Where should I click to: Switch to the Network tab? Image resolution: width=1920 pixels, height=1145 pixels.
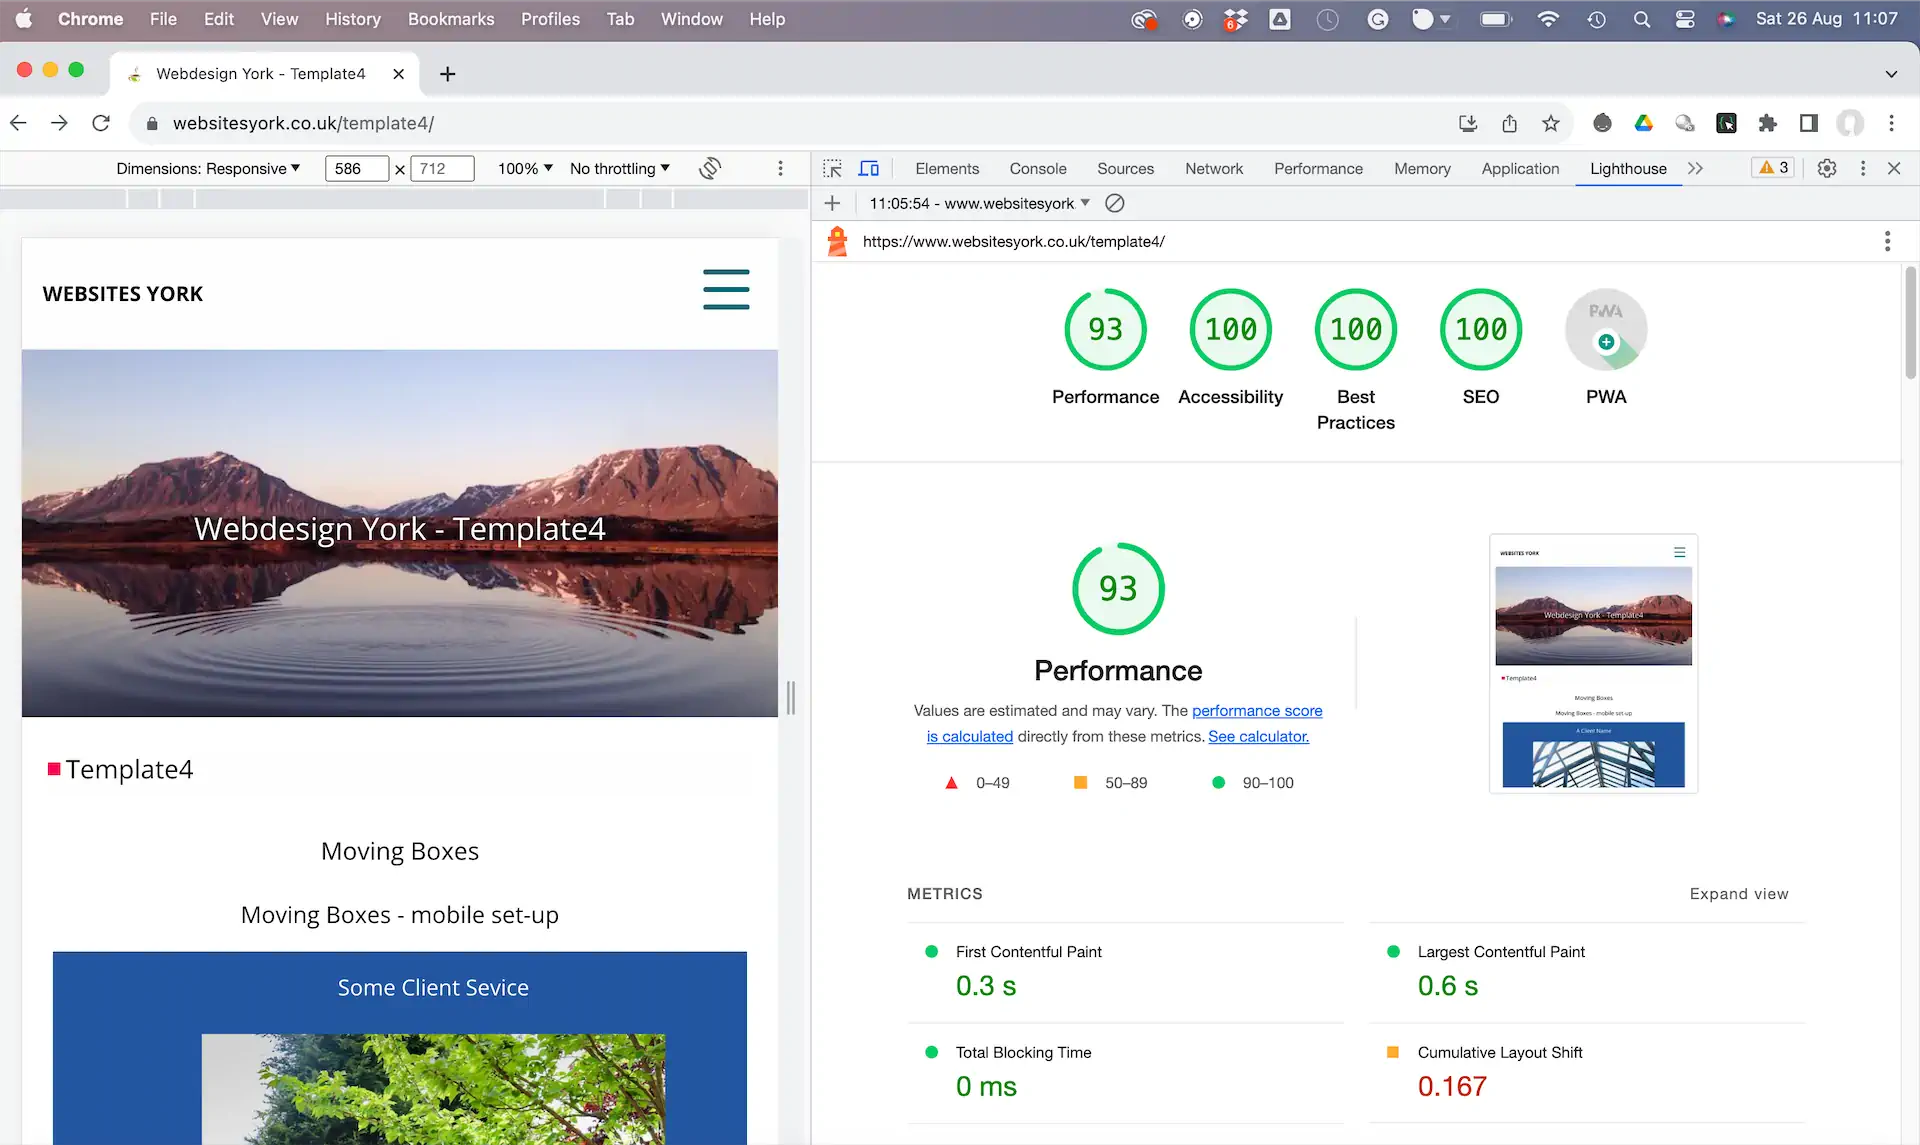click(x=1213, y=168)
